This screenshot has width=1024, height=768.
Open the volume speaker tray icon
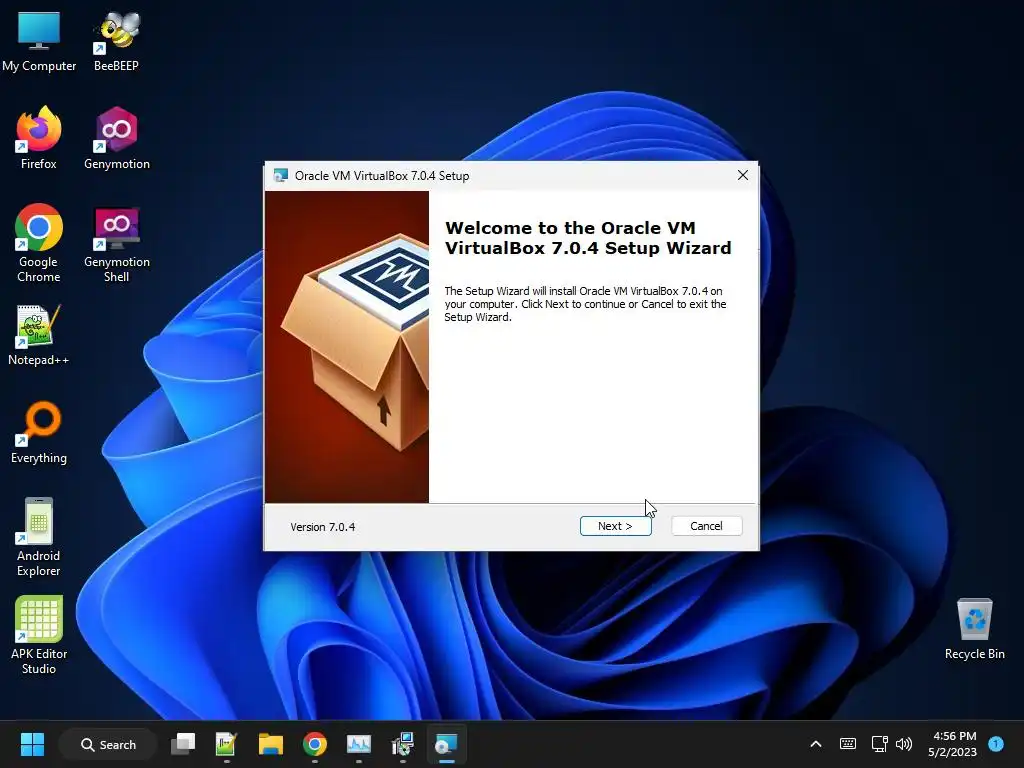point(904,744)
